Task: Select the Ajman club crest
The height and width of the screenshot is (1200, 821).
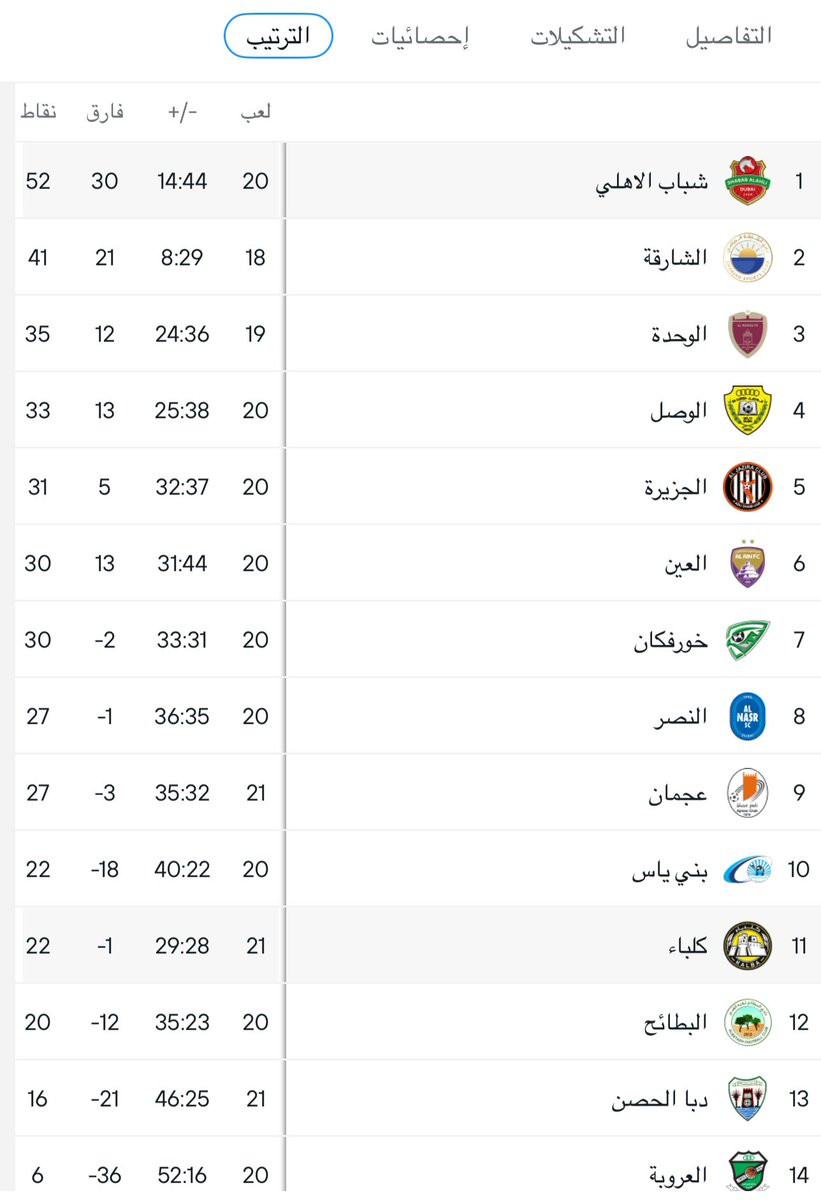Action: [x=747, y=793]
